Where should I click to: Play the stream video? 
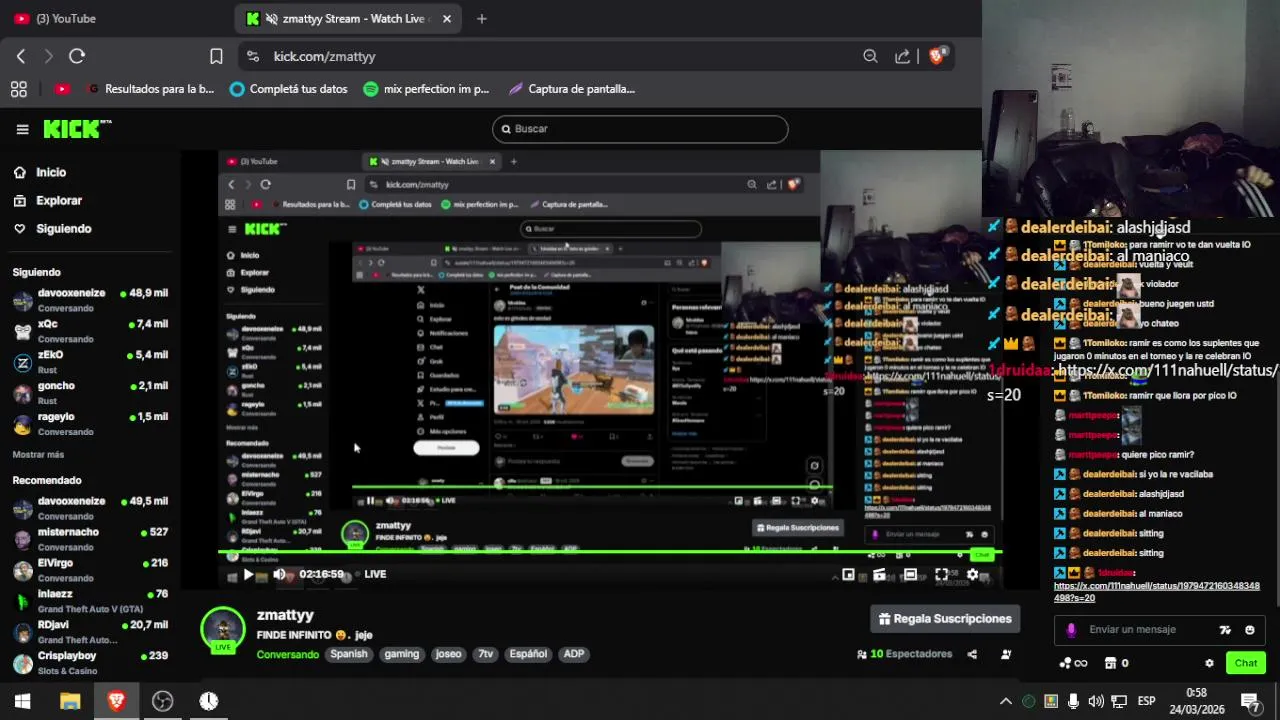[x=248, y=574]
